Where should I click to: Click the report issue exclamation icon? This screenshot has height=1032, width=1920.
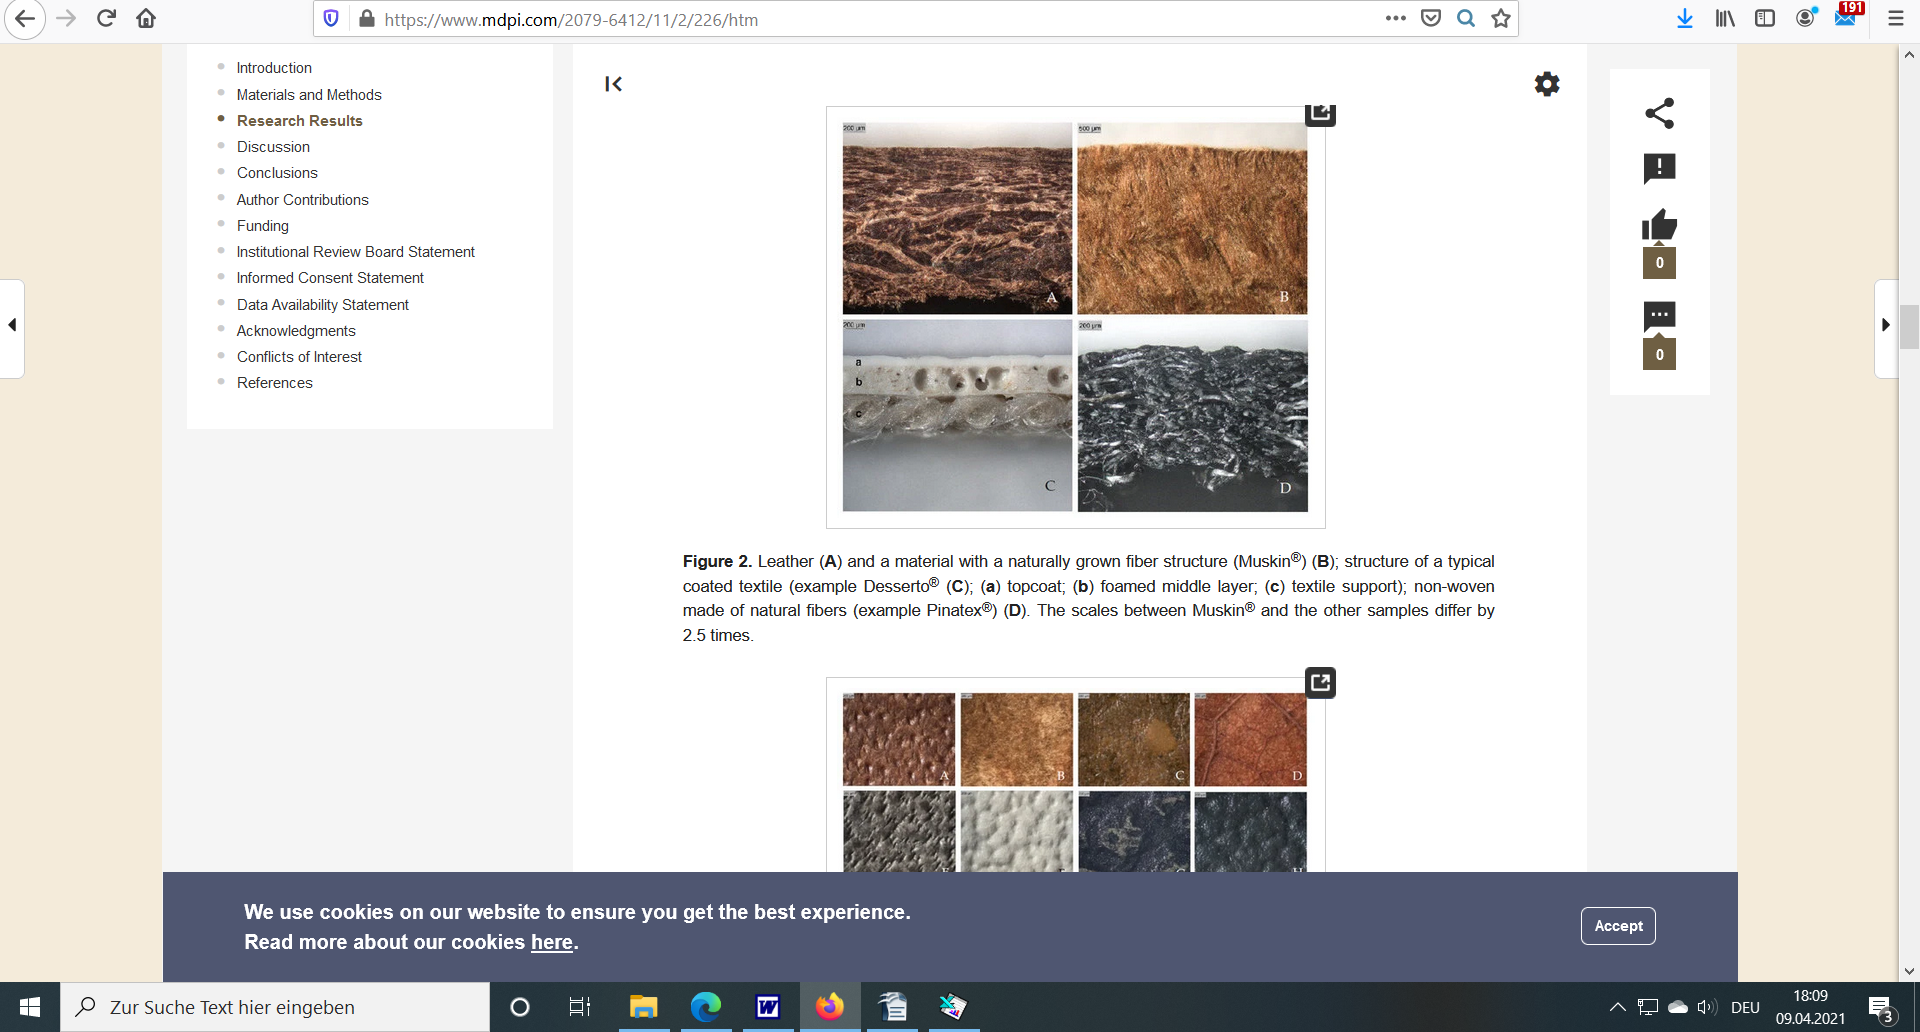click(x=1659, y=168)
